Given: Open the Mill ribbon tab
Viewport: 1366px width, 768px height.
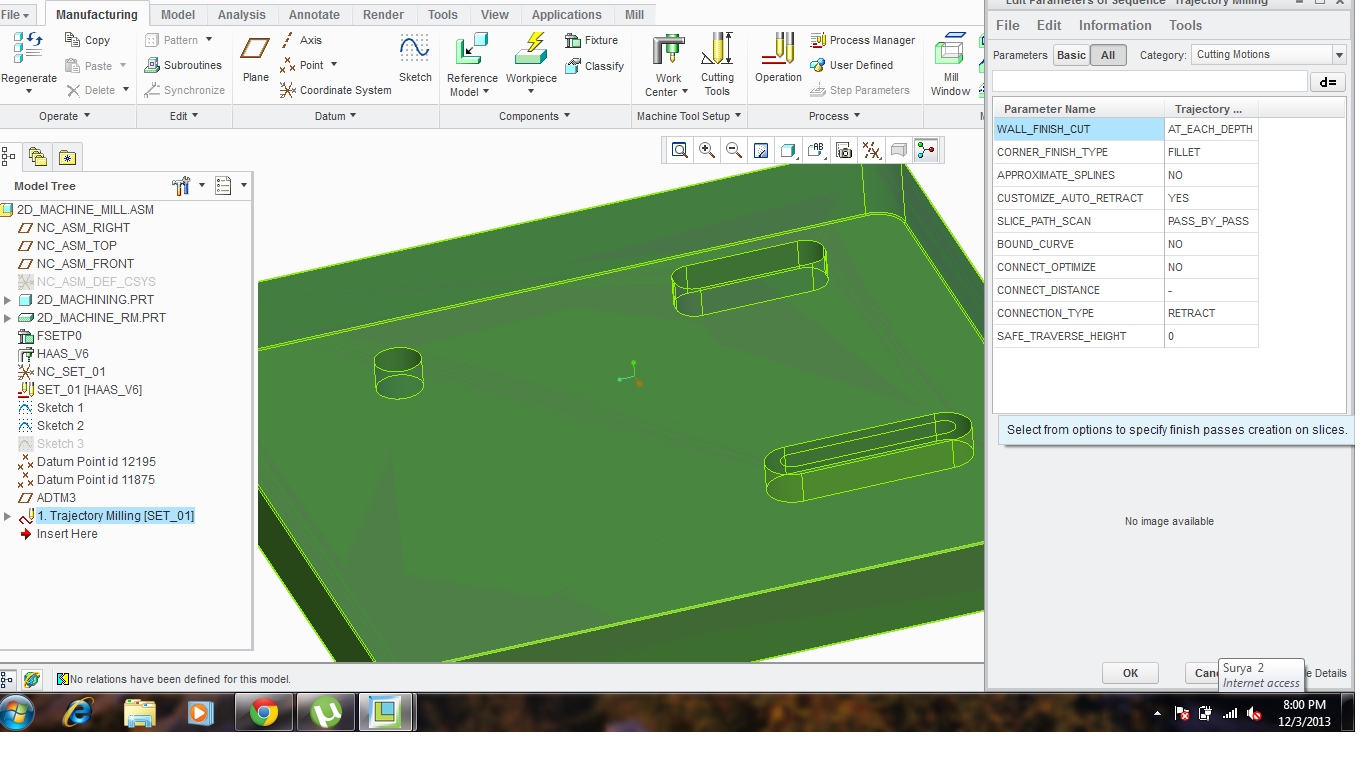Looking at the screenshot, I should pyautogui.click(x=634, y=15).
